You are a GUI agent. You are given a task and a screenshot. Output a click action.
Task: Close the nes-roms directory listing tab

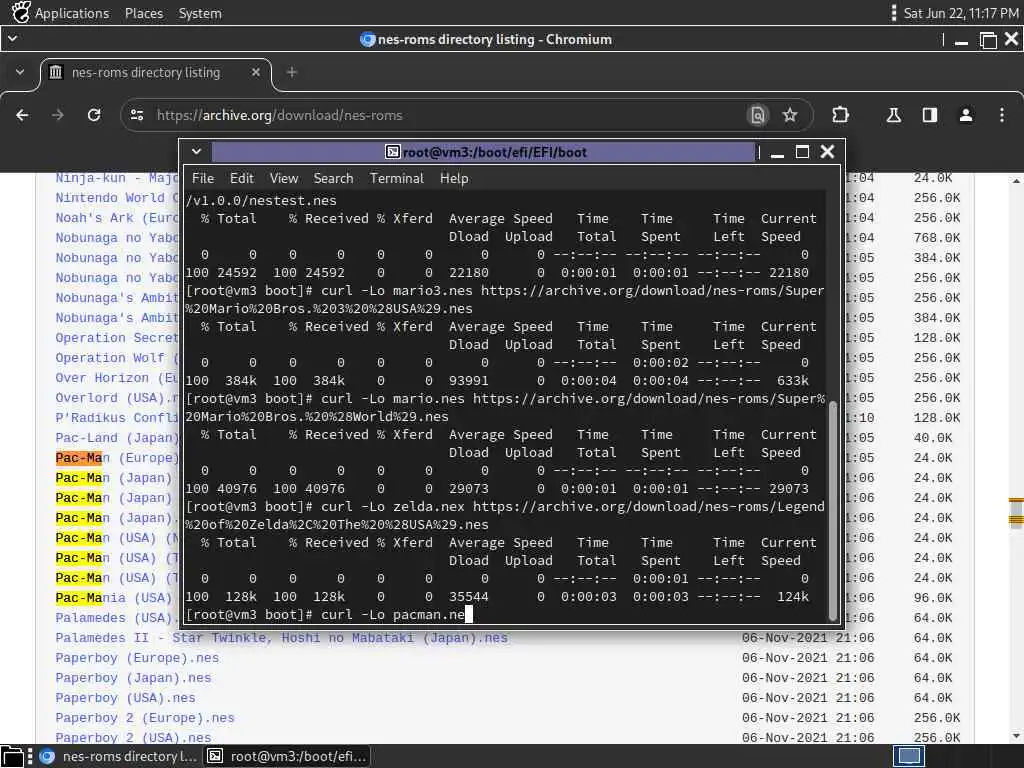coord(256,72)
